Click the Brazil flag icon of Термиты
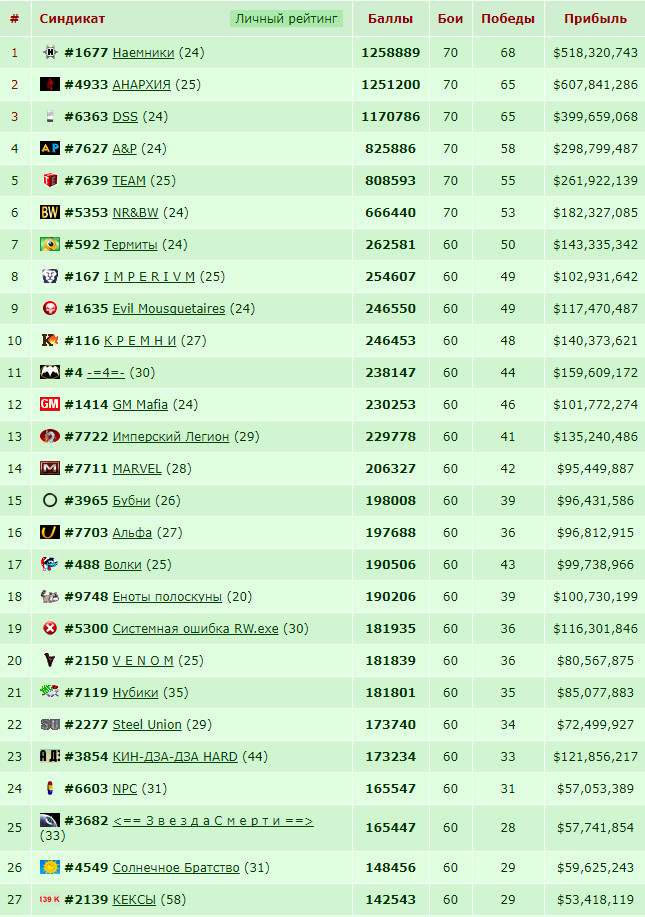Image resolution: width=645 pixels, height=917 pixels. (x=50, y=244)
